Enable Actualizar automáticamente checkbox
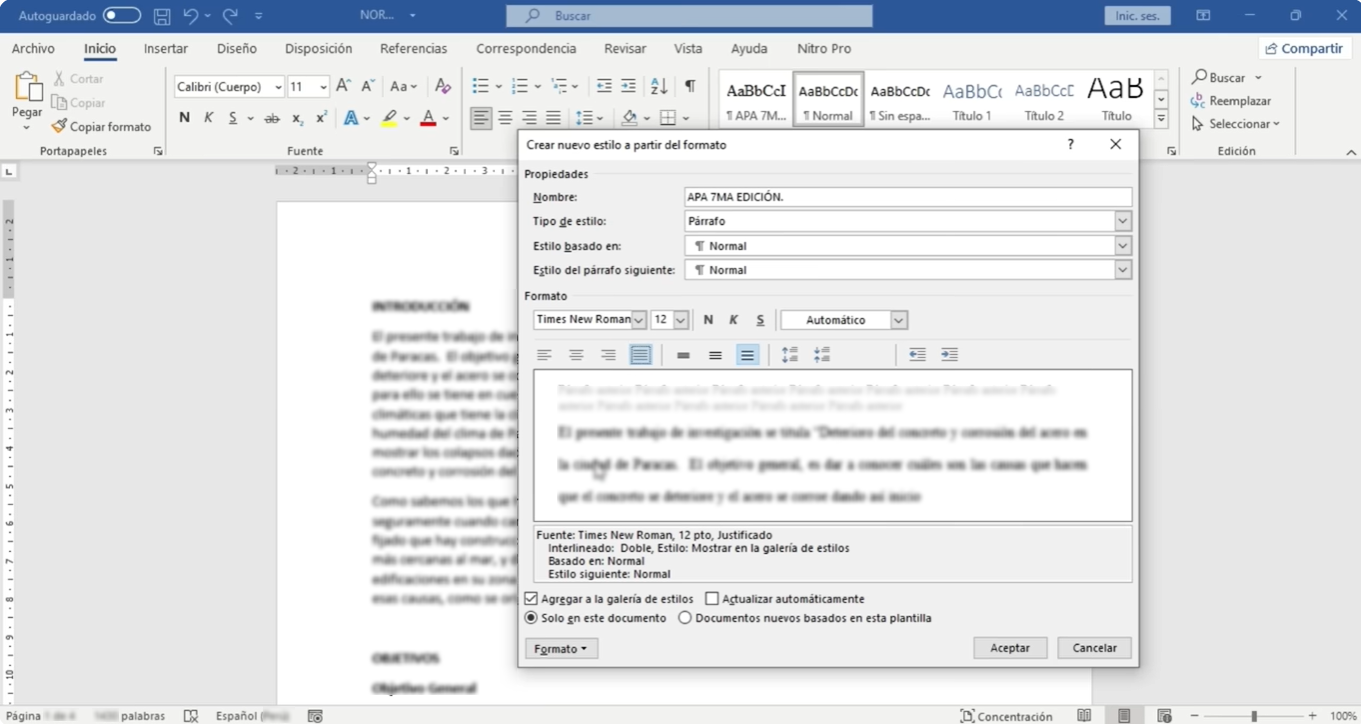 (713, 598)
